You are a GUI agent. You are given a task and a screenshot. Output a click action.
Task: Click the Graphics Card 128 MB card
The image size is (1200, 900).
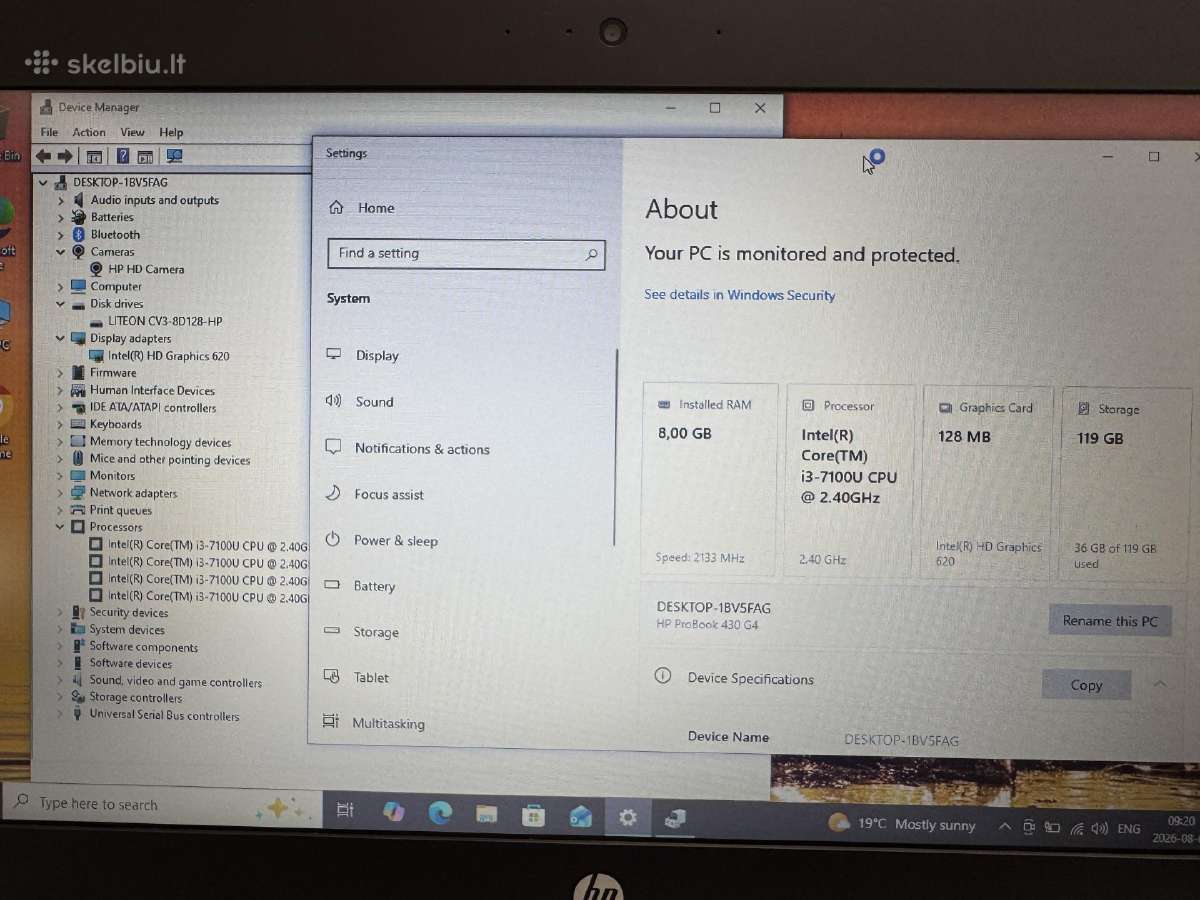pyautogui.click(x=988, y=483)
